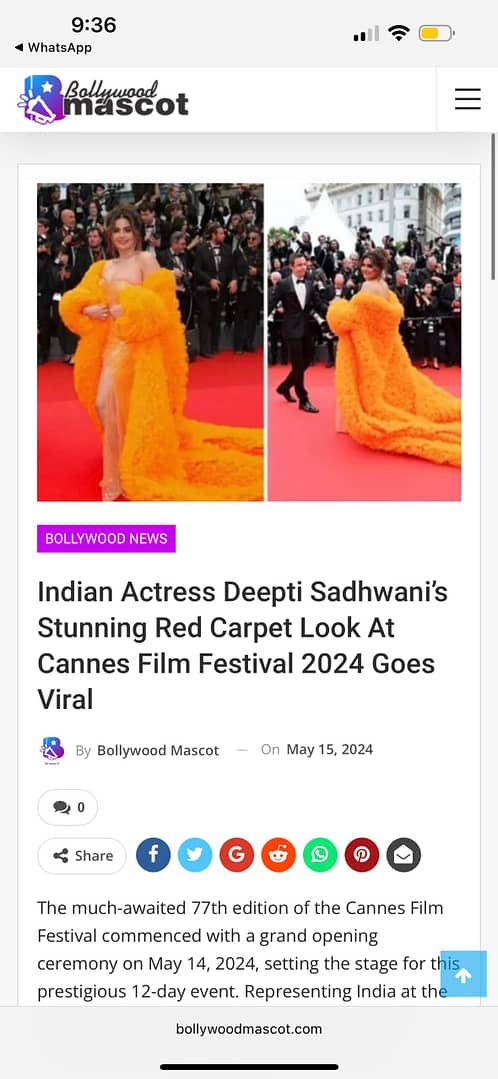
Task: Click the Share button
Action: tap(82, 855)
